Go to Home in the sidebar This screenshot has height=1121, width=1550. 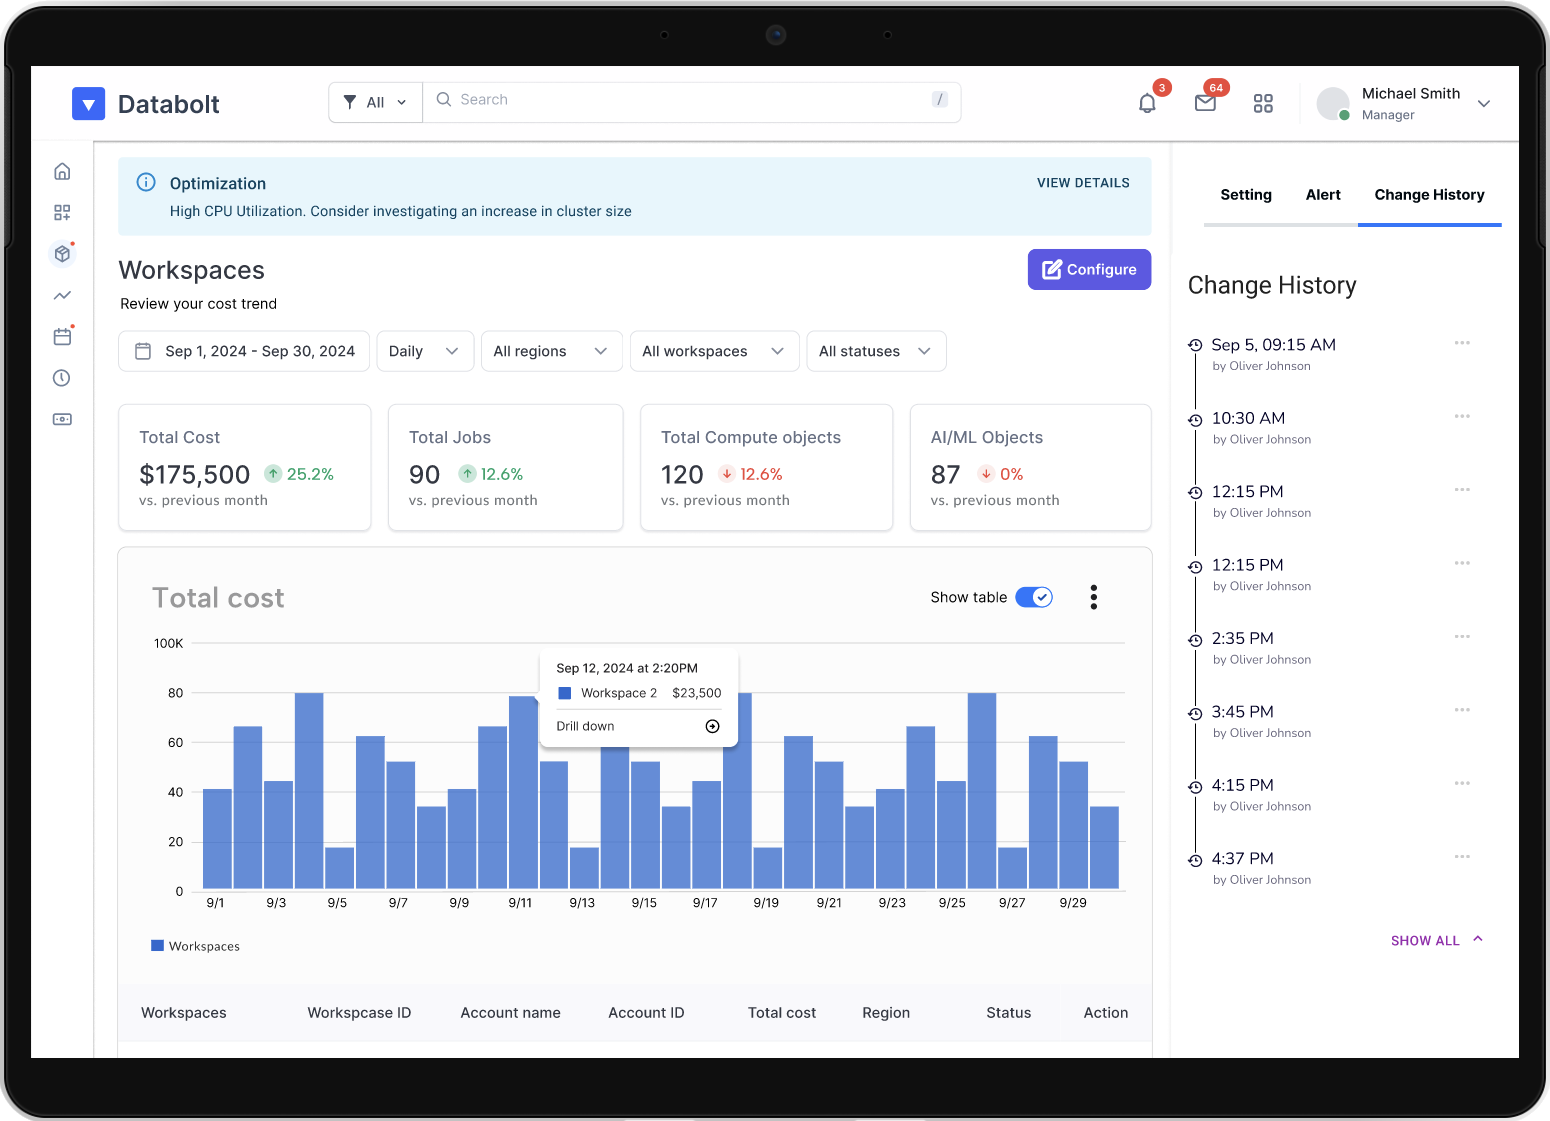coord(62,171)
